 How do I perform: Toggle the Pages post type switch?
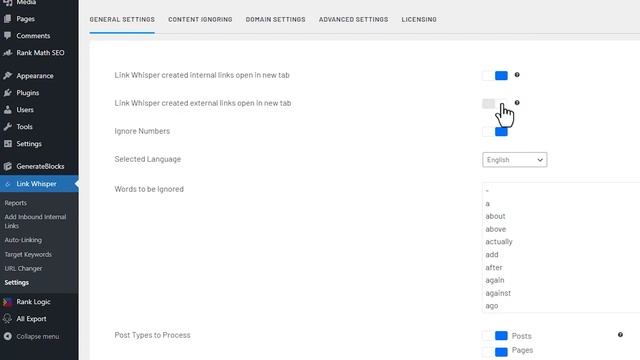pos(495,351)
